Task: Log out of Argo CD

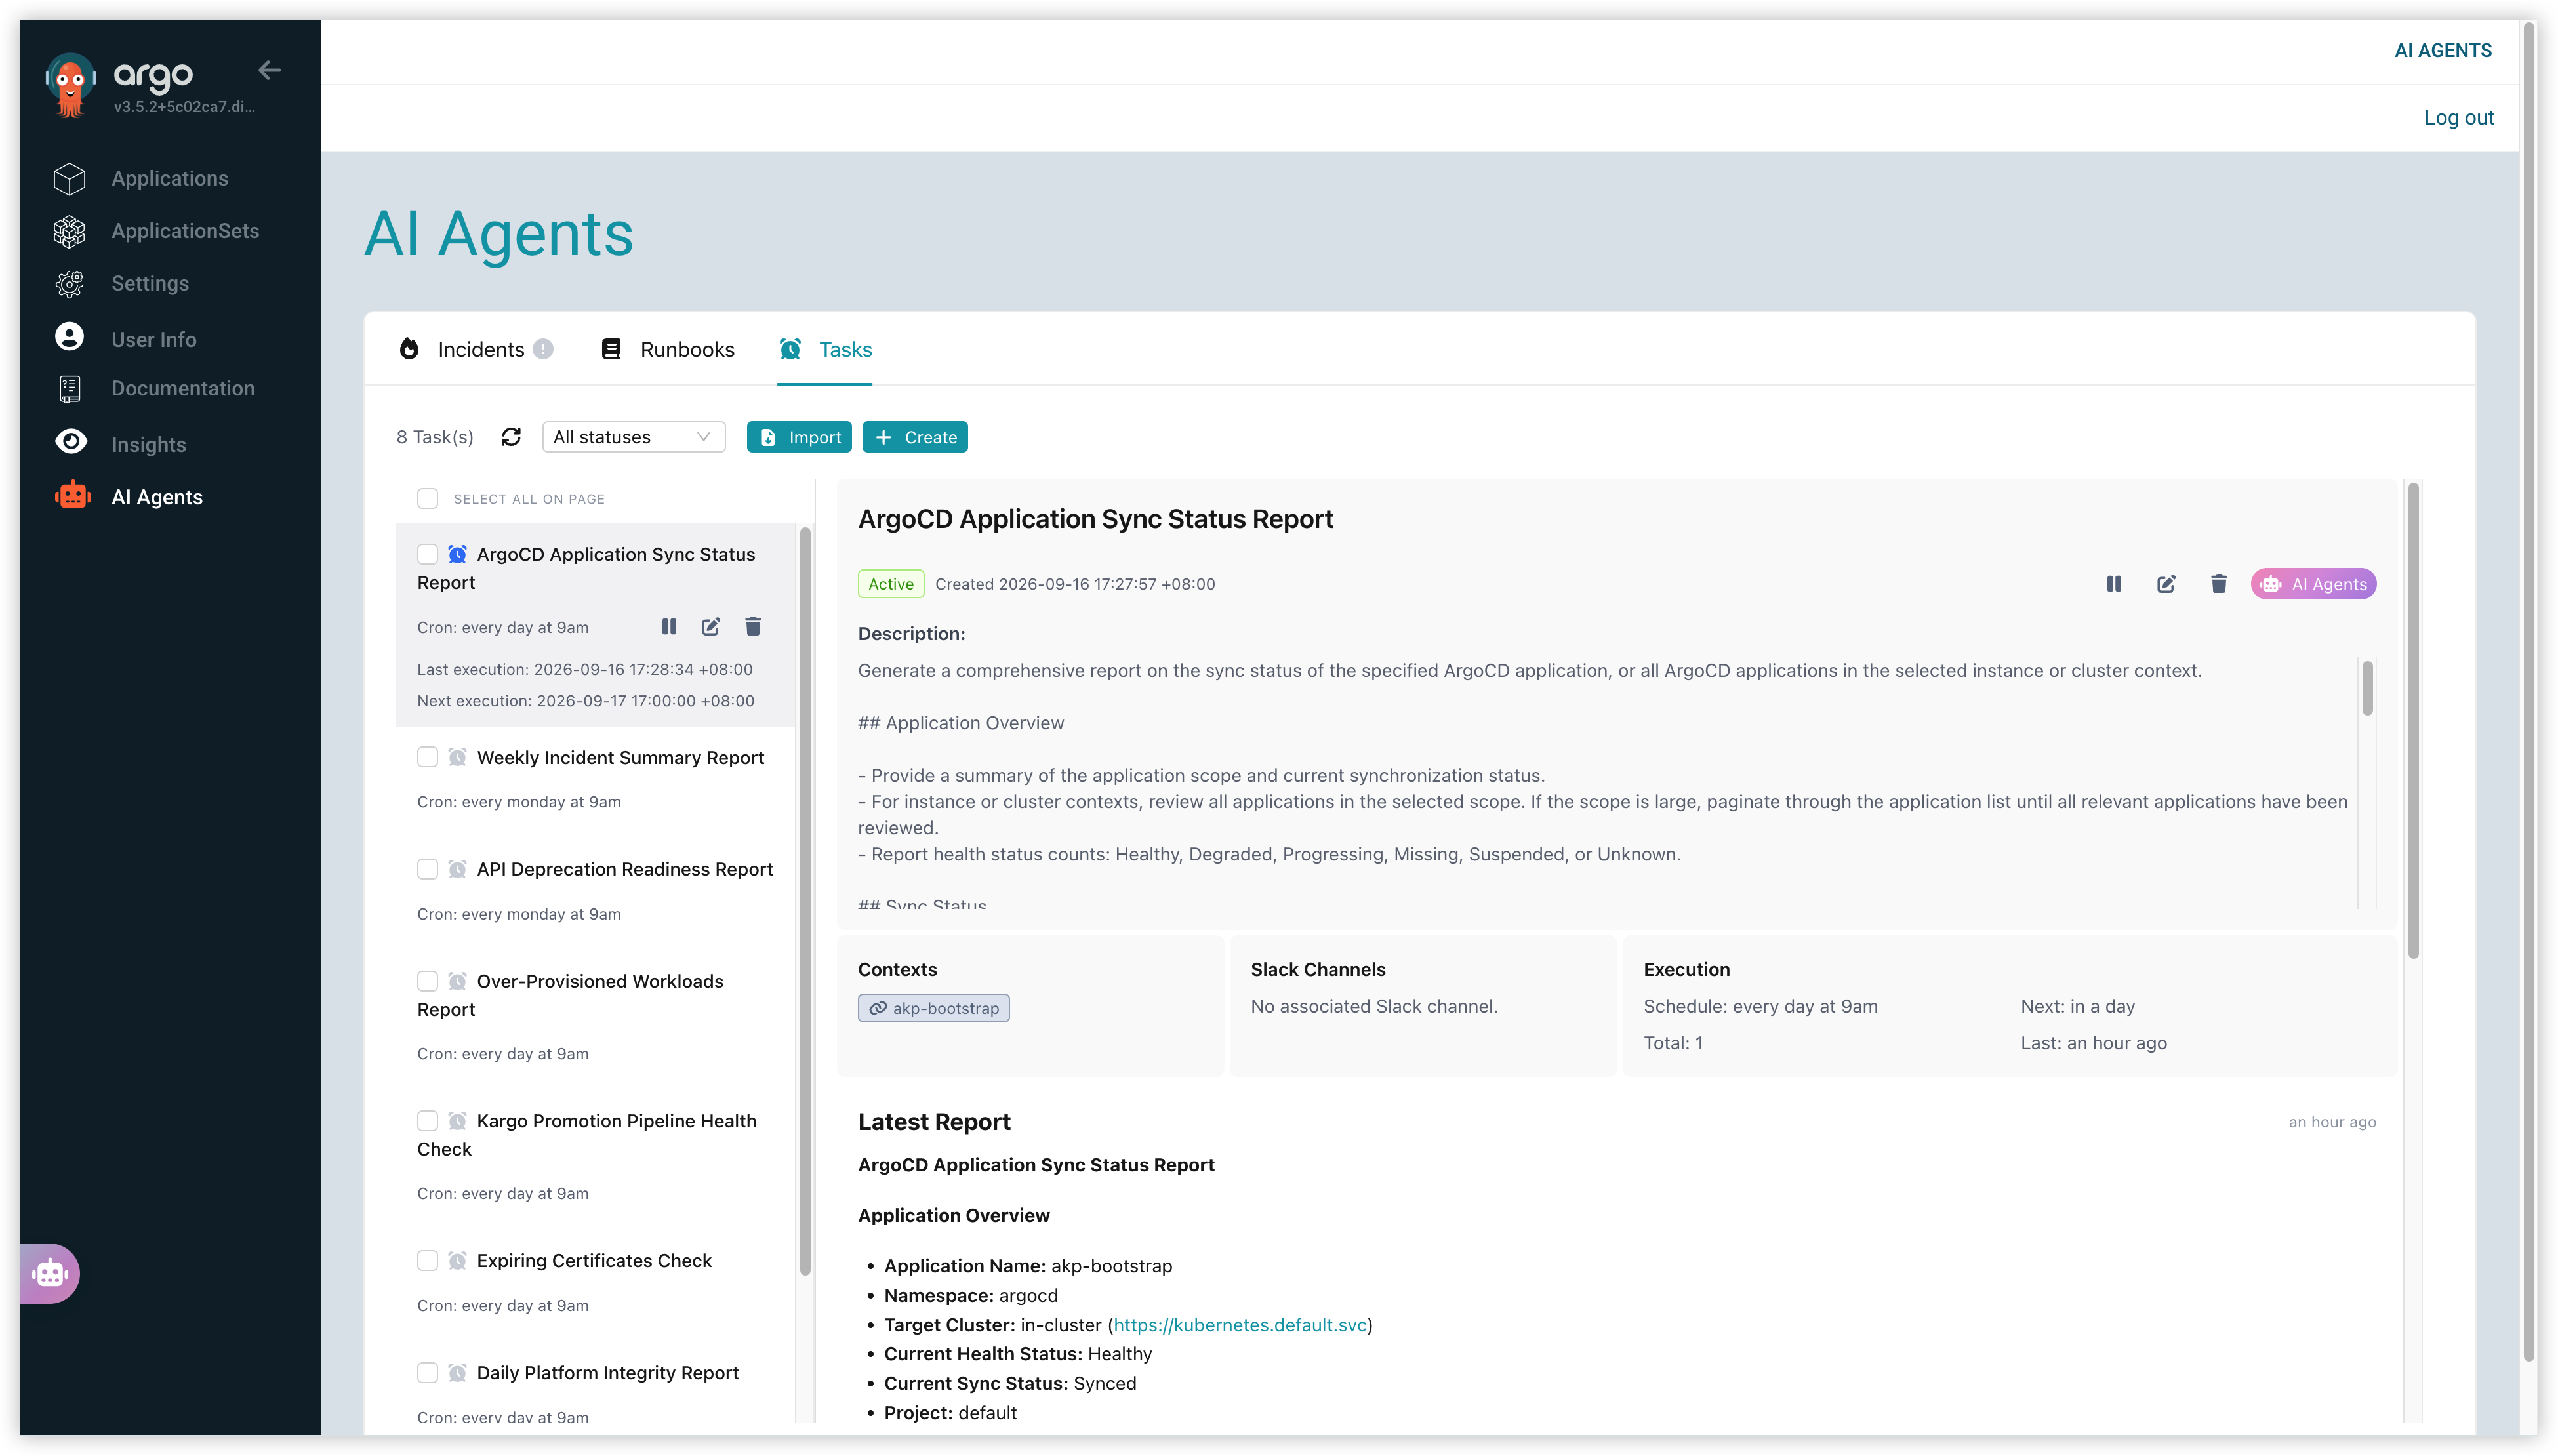Action: coord(2458,117)
